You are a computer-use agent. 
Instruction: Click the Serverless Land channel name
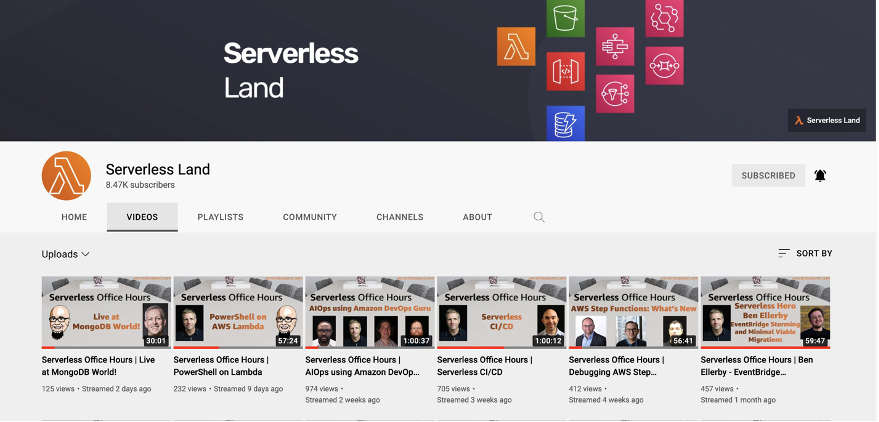coord(158,169)
